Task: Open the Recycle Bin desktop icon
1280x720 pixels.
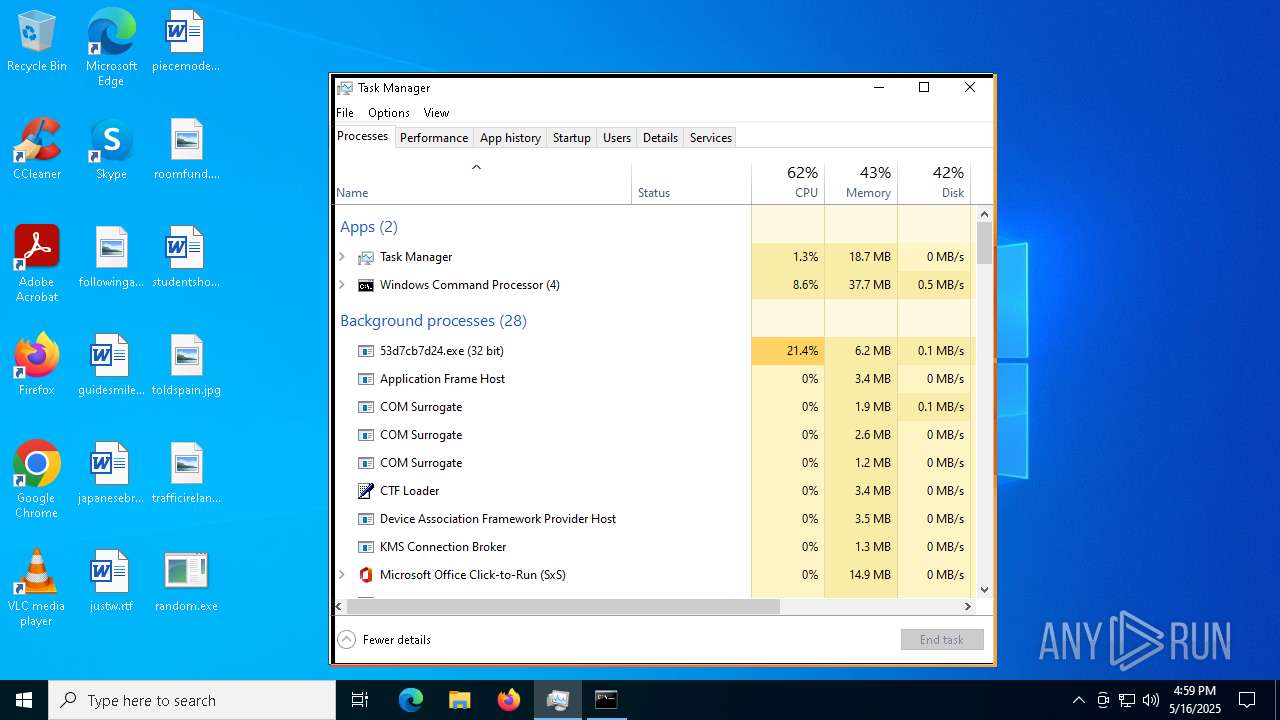Action: coord(37,42)
